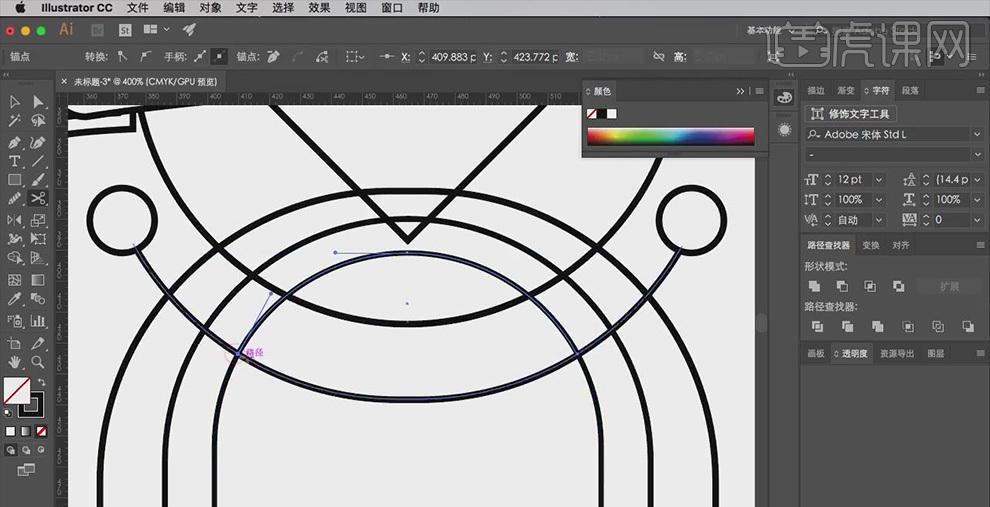Click the Intersect shape mode icon
This screenshot has width=990, height=507.
click(870, 286)
